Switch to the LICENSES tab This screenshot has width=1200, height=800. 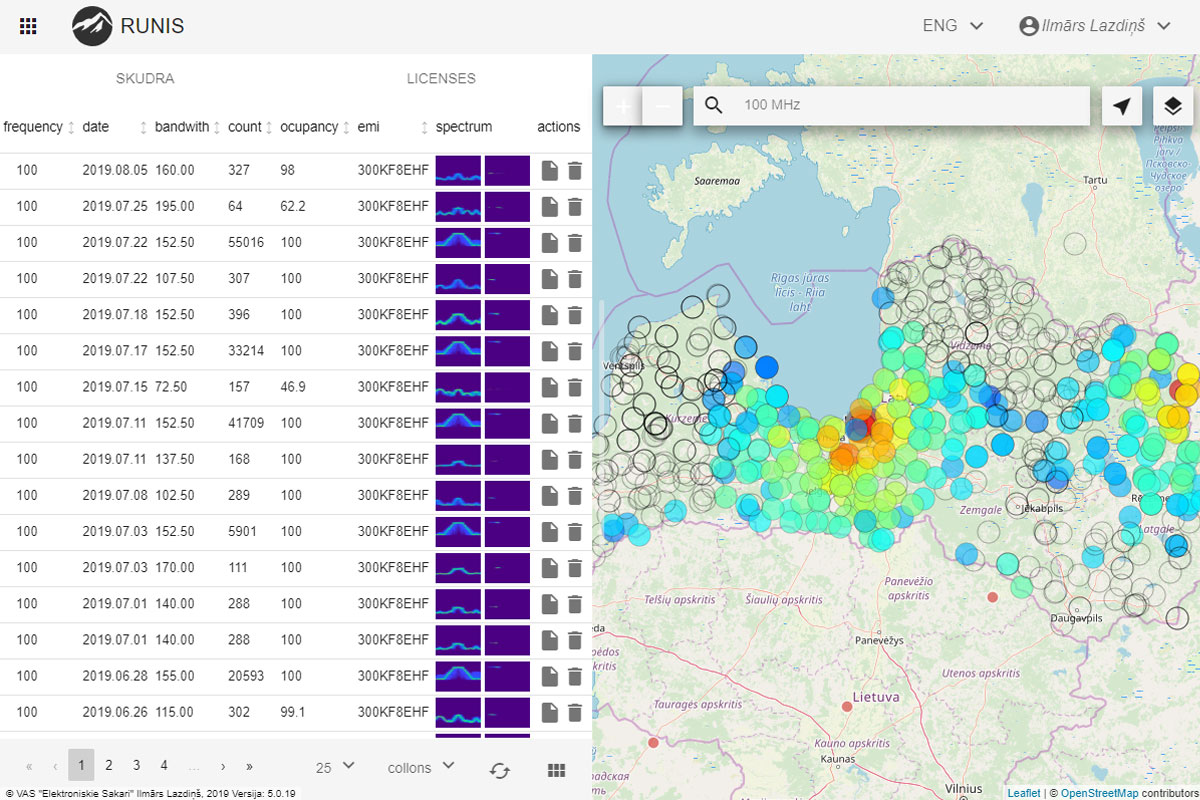click(x=441, y=78)
